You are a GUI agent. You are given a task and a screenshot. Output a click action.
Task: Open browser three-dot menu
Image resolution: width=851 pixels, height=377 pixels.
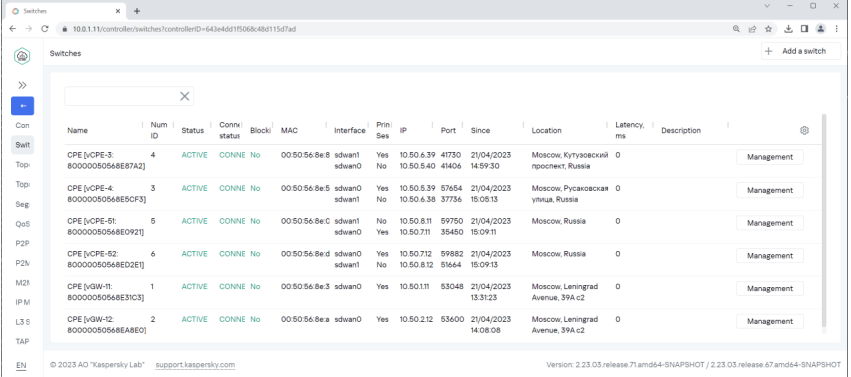836,29
